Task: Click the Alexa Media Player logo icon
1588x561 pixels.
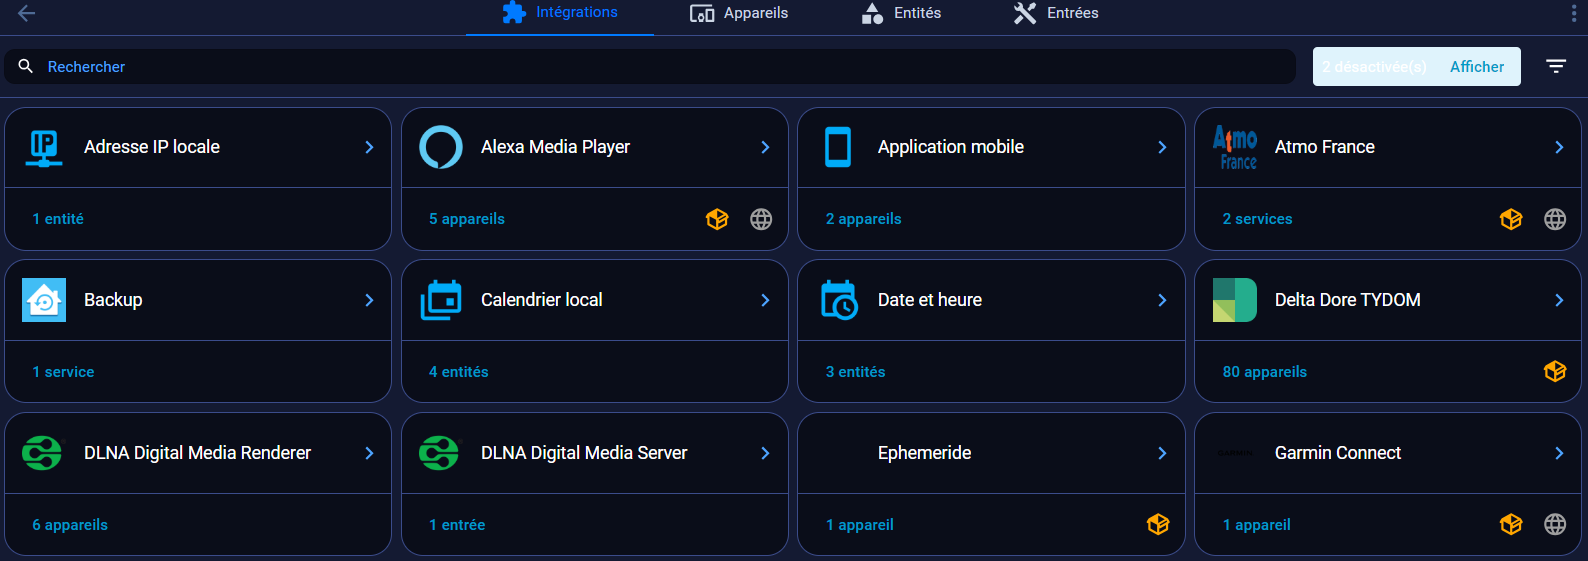Action: [x=441, y=147]
